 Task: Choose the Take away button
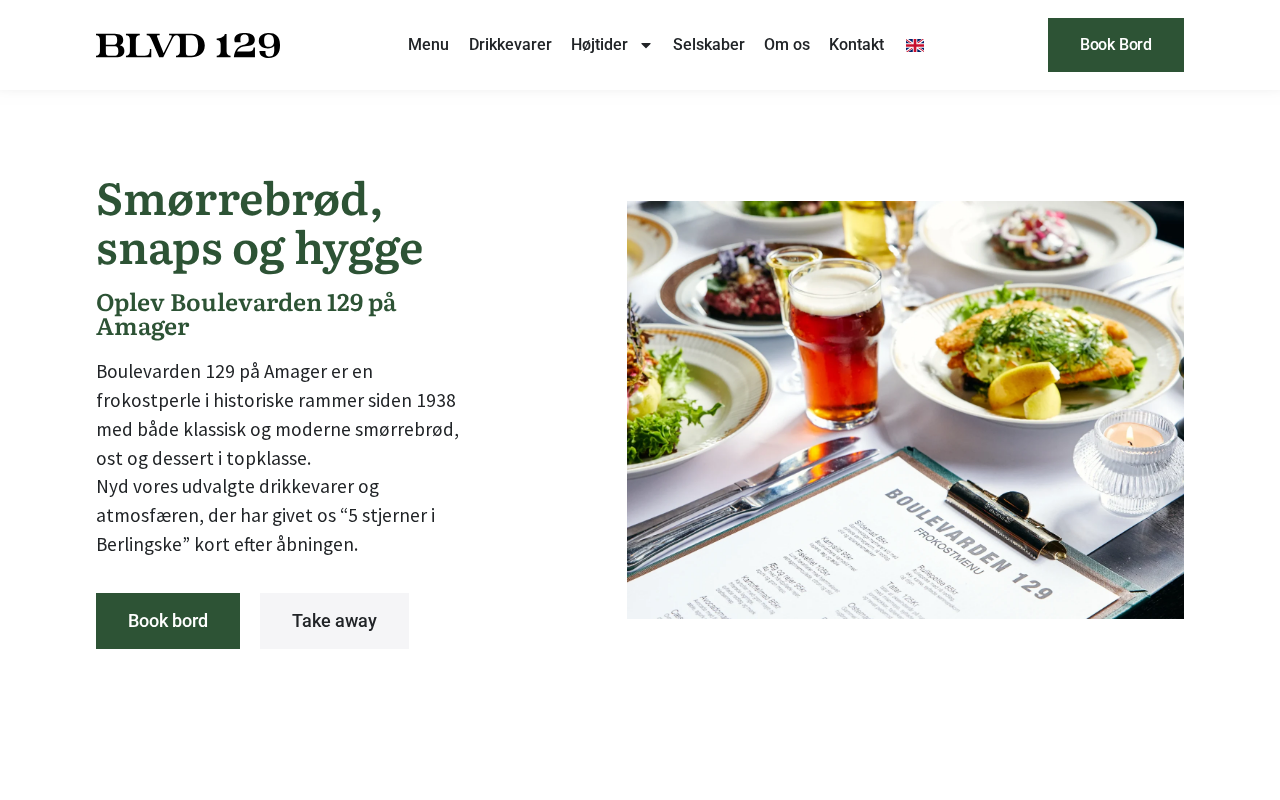click(x=334, y=621)
